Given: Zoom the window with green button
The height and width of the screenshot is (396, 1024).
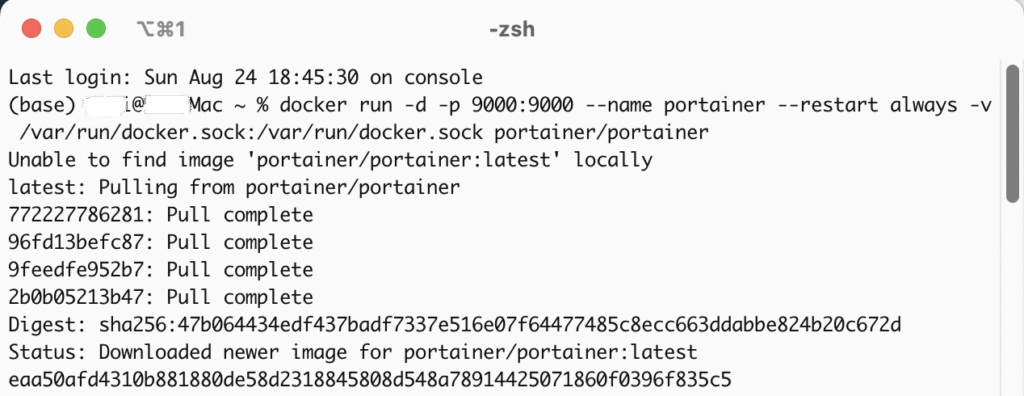Looking at the screenshot, I should tap(96, 29).
